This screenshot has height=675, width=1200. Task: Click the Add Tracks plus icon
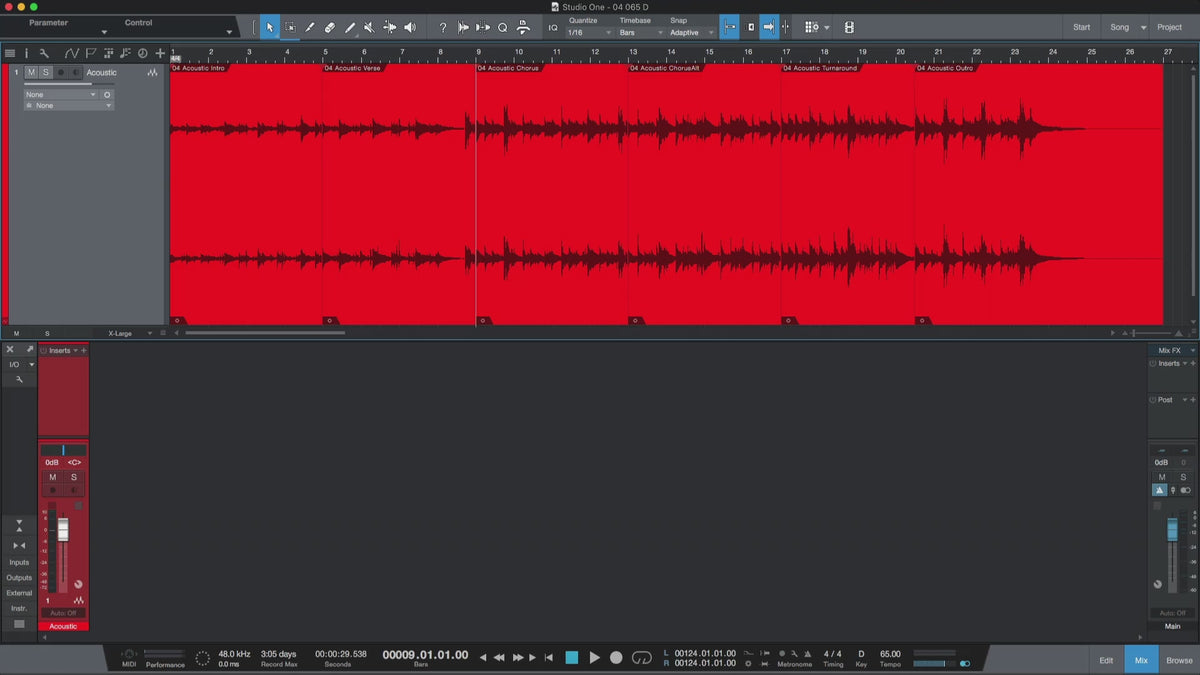pyautogui.click(x=159, y=53)
